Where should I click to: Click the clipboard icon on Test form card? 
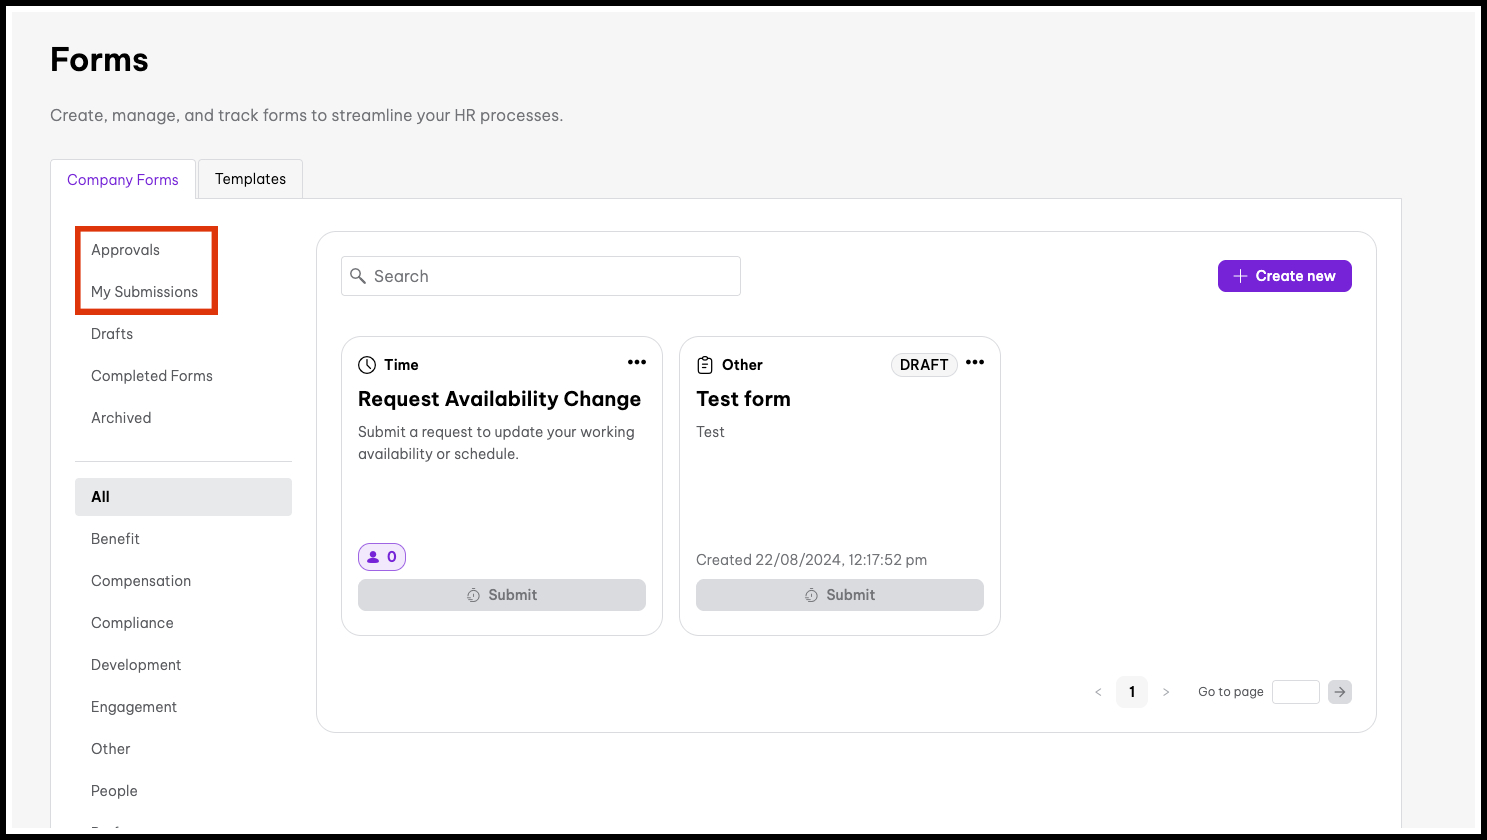click(705, 364)
